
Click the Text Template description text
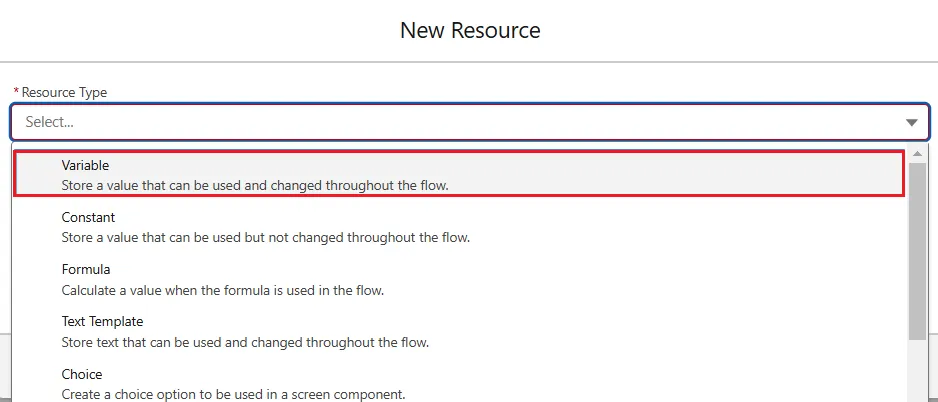(245, 342)
